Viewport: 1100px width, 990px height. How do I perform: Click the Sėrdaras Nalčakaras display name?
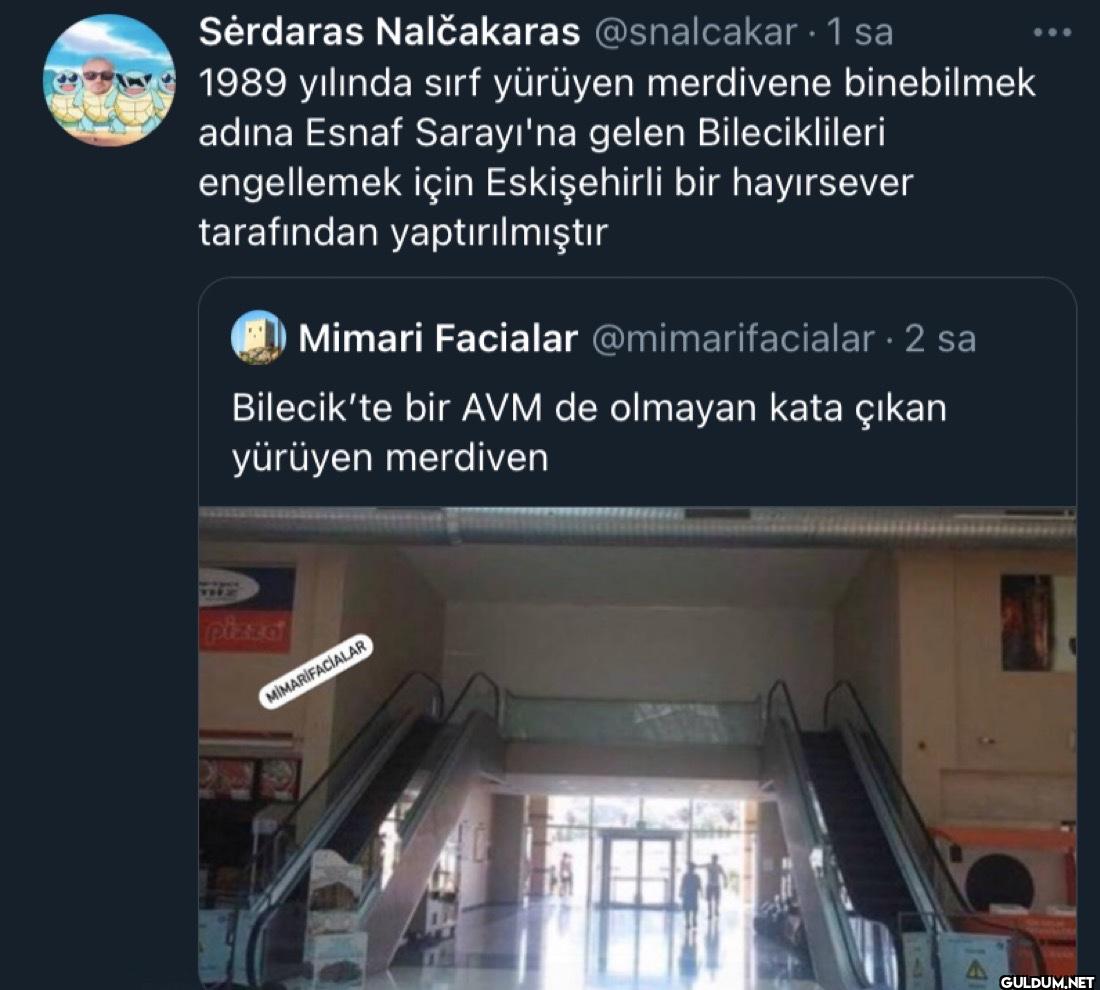(x=389, y=32)
